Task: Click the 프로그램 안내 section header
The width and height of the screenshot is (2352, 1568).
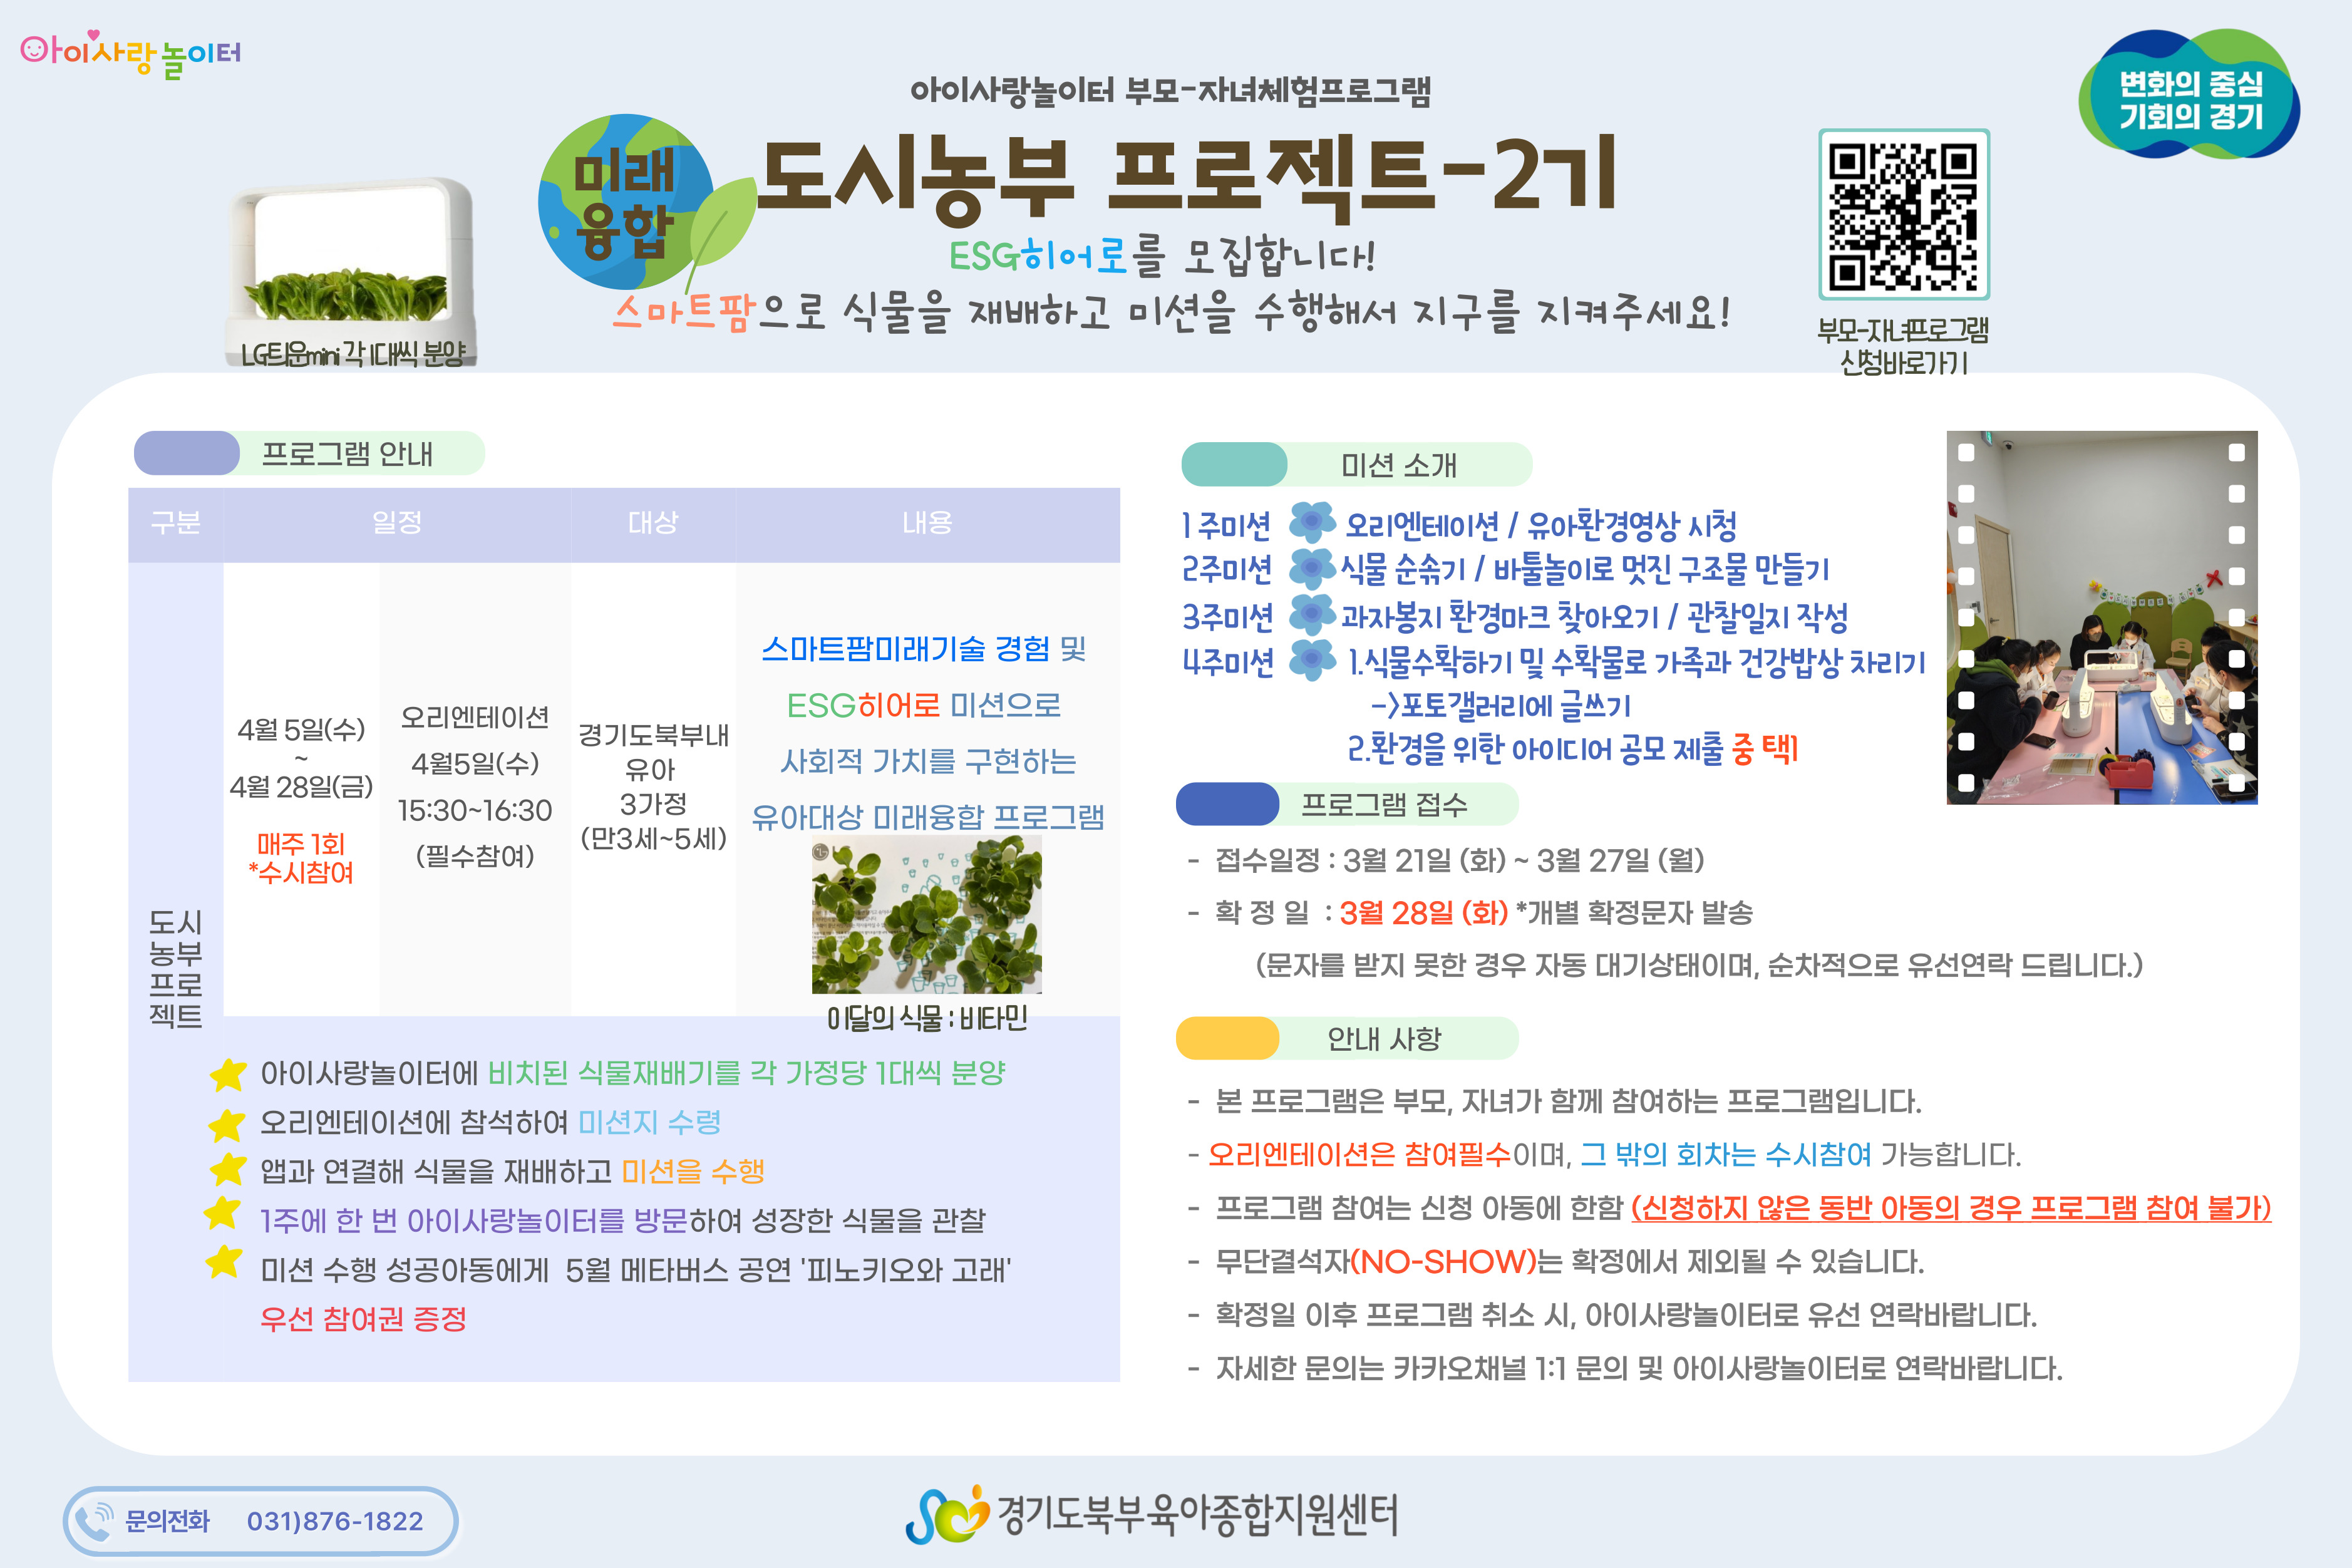Action: [346, 454]
